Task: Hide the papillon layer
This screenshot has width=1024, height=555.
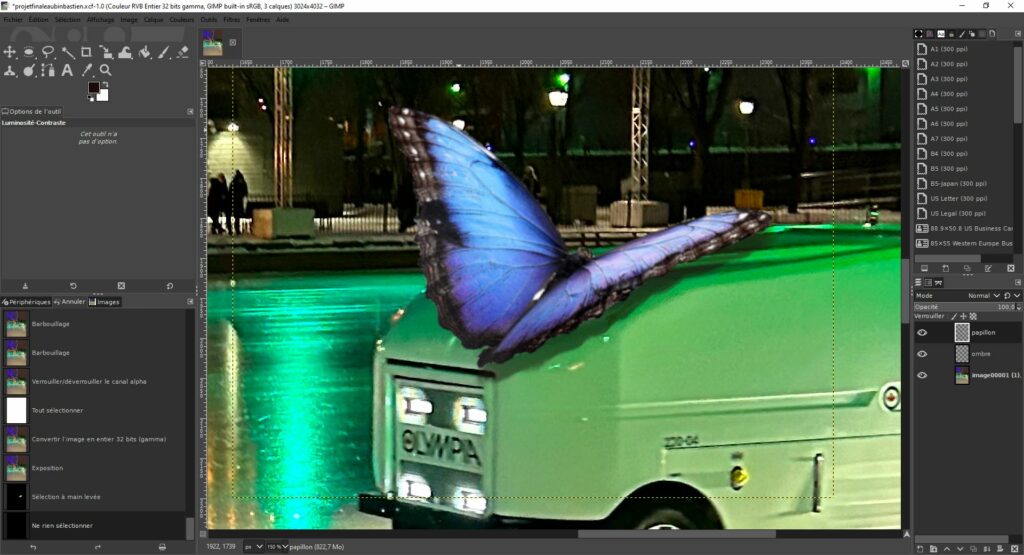Action: pyautogui.click(x=922, y=332)
